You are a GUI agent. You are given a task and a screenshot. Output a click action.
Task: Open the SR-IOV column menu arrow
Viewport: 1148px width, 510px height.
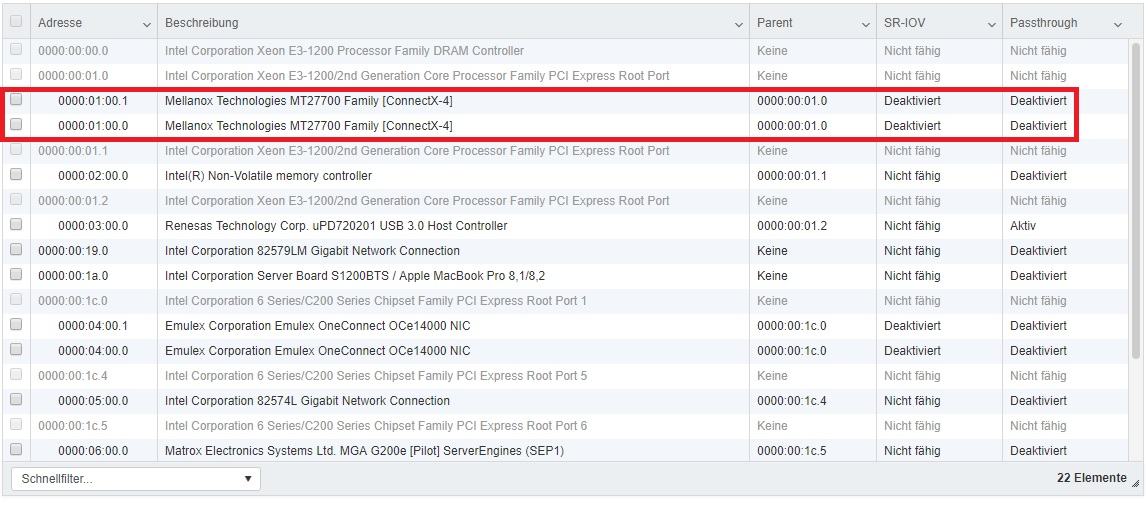pyautogui.click(x=992, y=24)
